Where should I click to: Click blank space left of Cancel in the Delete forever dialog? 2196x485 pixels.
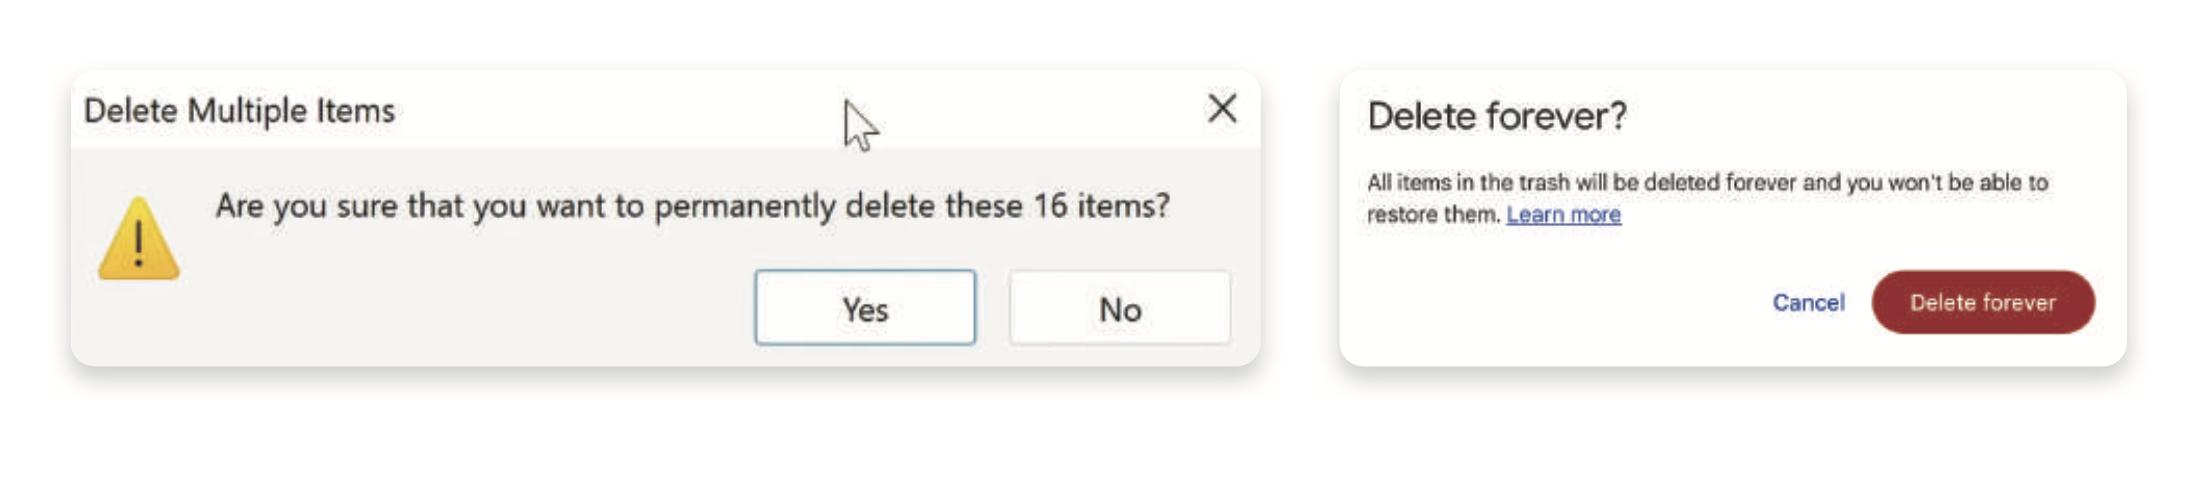[1550, 302]
